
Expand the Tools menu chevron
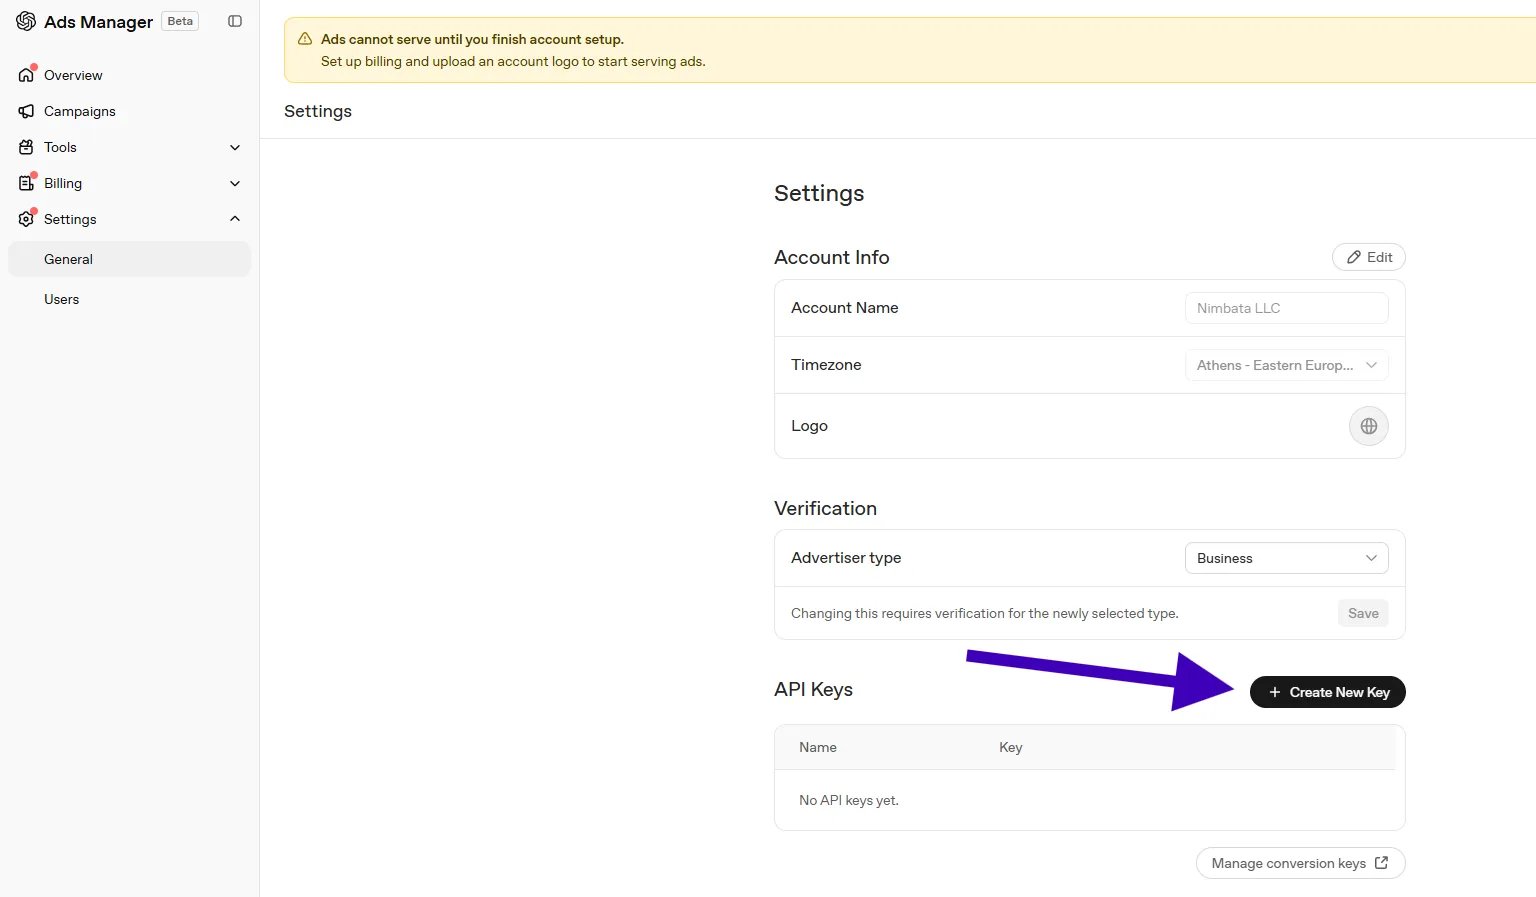tap(235, 147)
